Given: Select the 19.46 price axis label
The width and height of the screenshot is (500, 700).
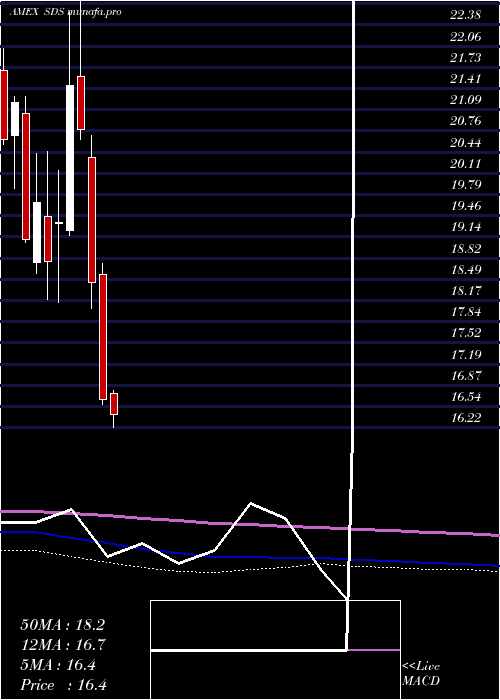Looking at the screenshot, I should (x=466, y=206).
